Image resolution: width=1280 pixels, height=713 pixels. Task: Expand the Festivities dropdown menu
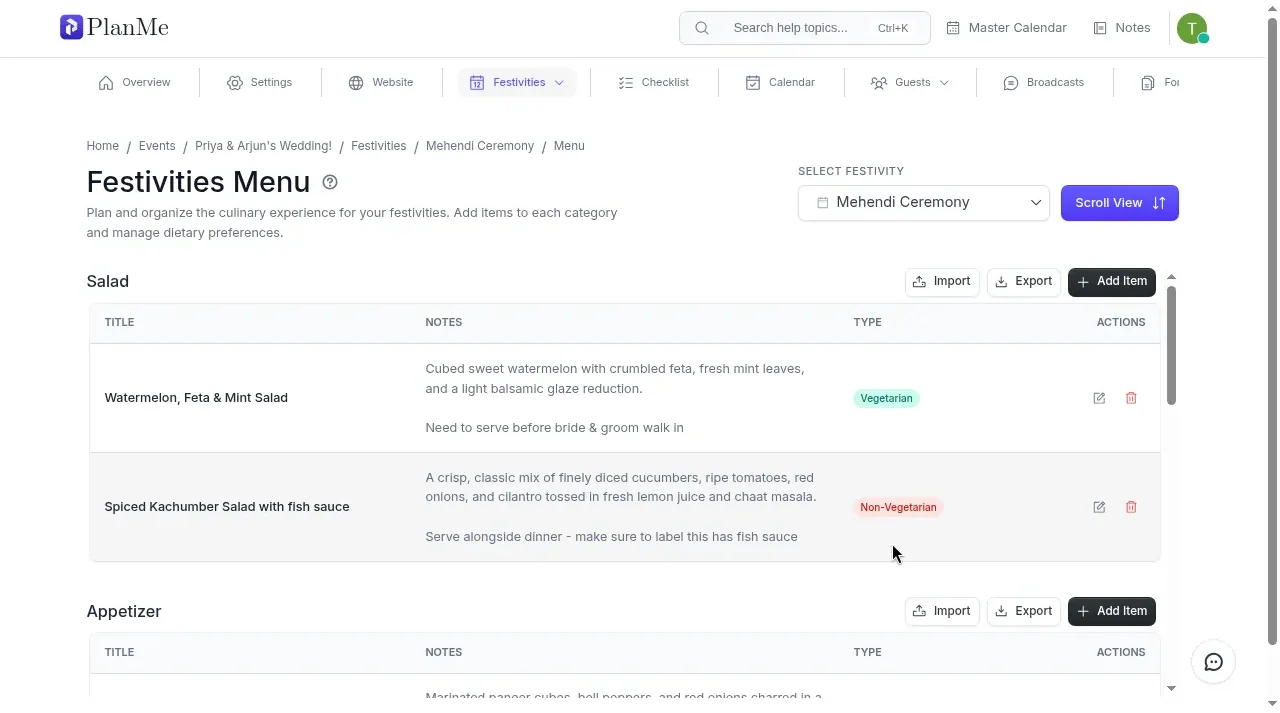point(517,83)
